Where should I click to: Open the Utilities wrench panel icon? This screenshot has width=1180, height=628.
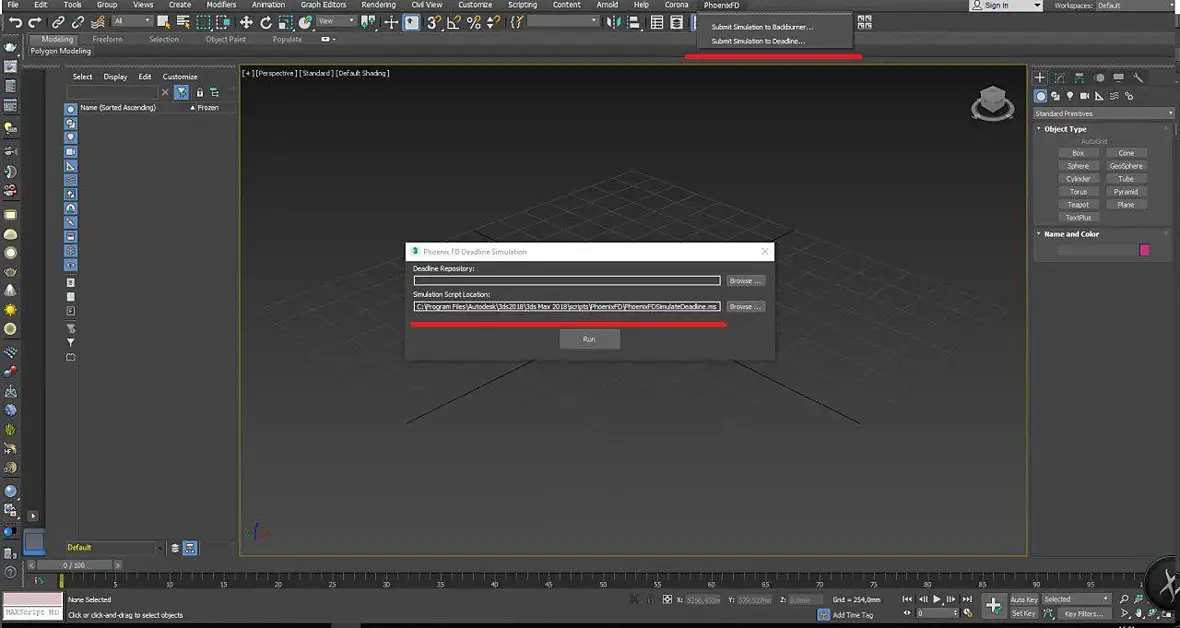click(x=1138, y=78)
